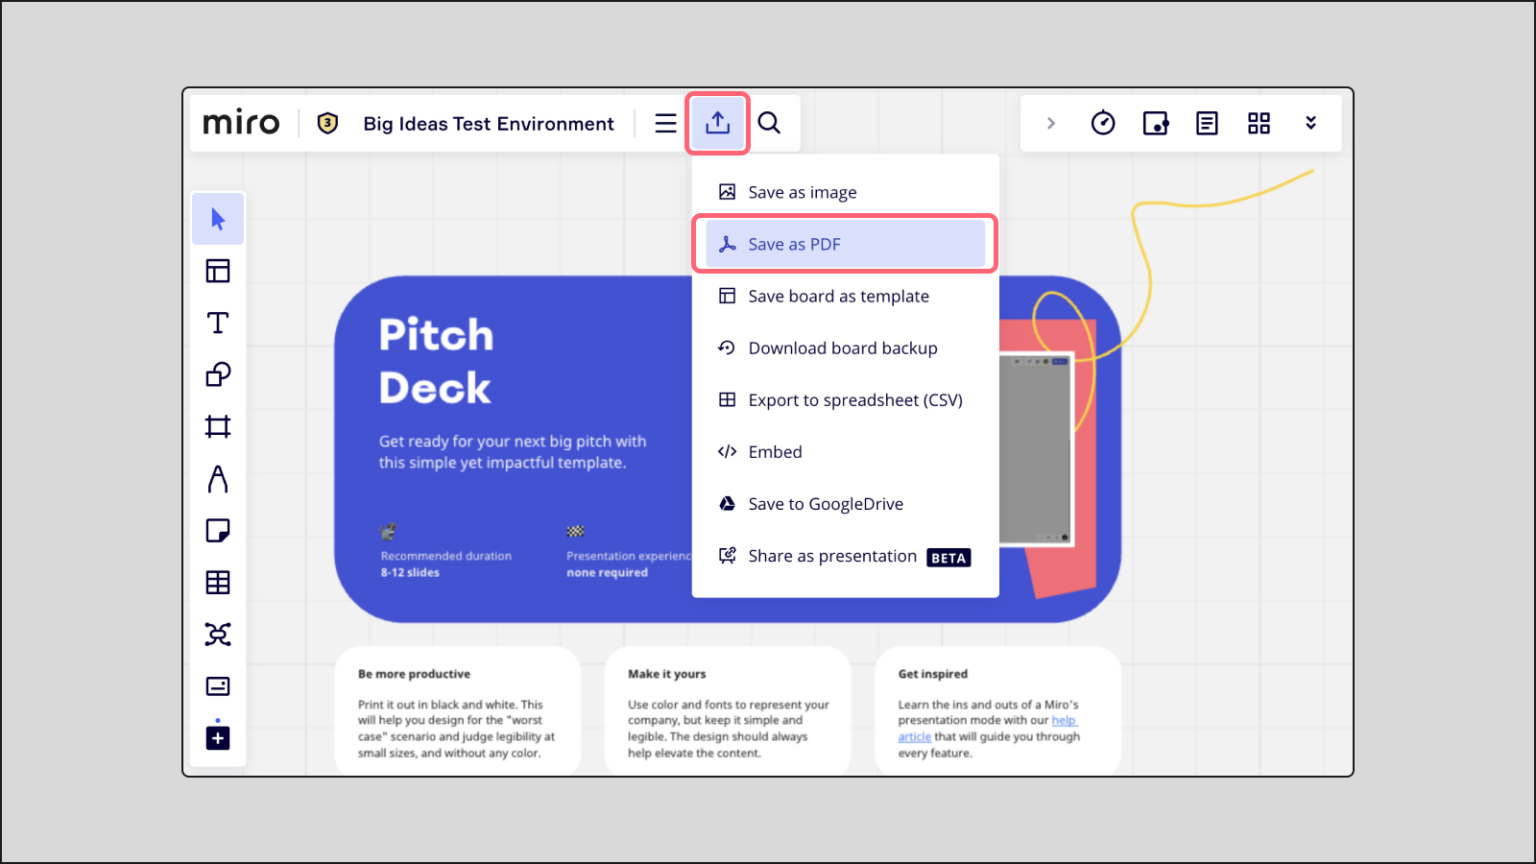Open the hamburger board menu
This screenshot has width=1536, height=864.
coord(665,123)
